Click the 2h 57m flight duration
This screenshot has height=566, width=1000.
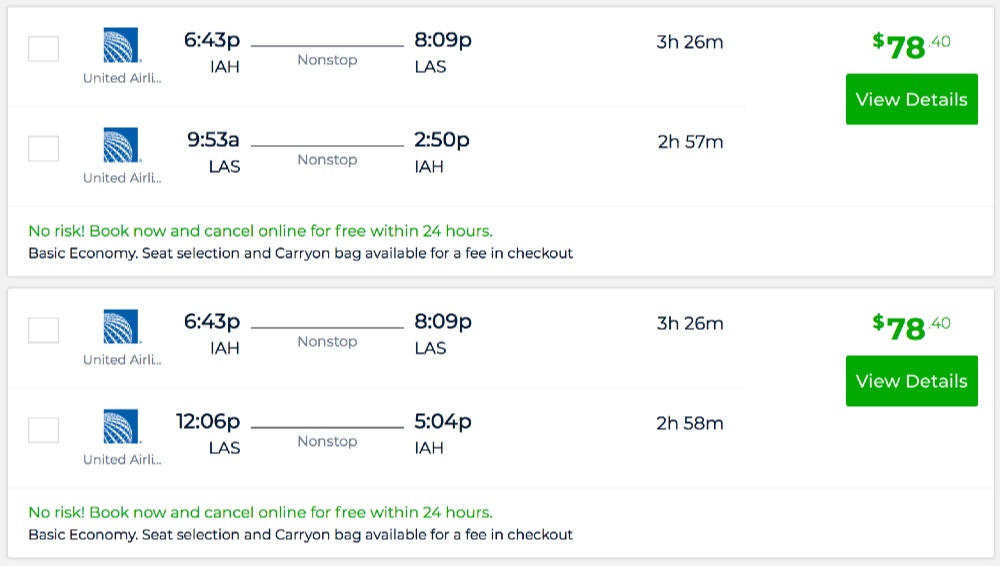(690, 142)
